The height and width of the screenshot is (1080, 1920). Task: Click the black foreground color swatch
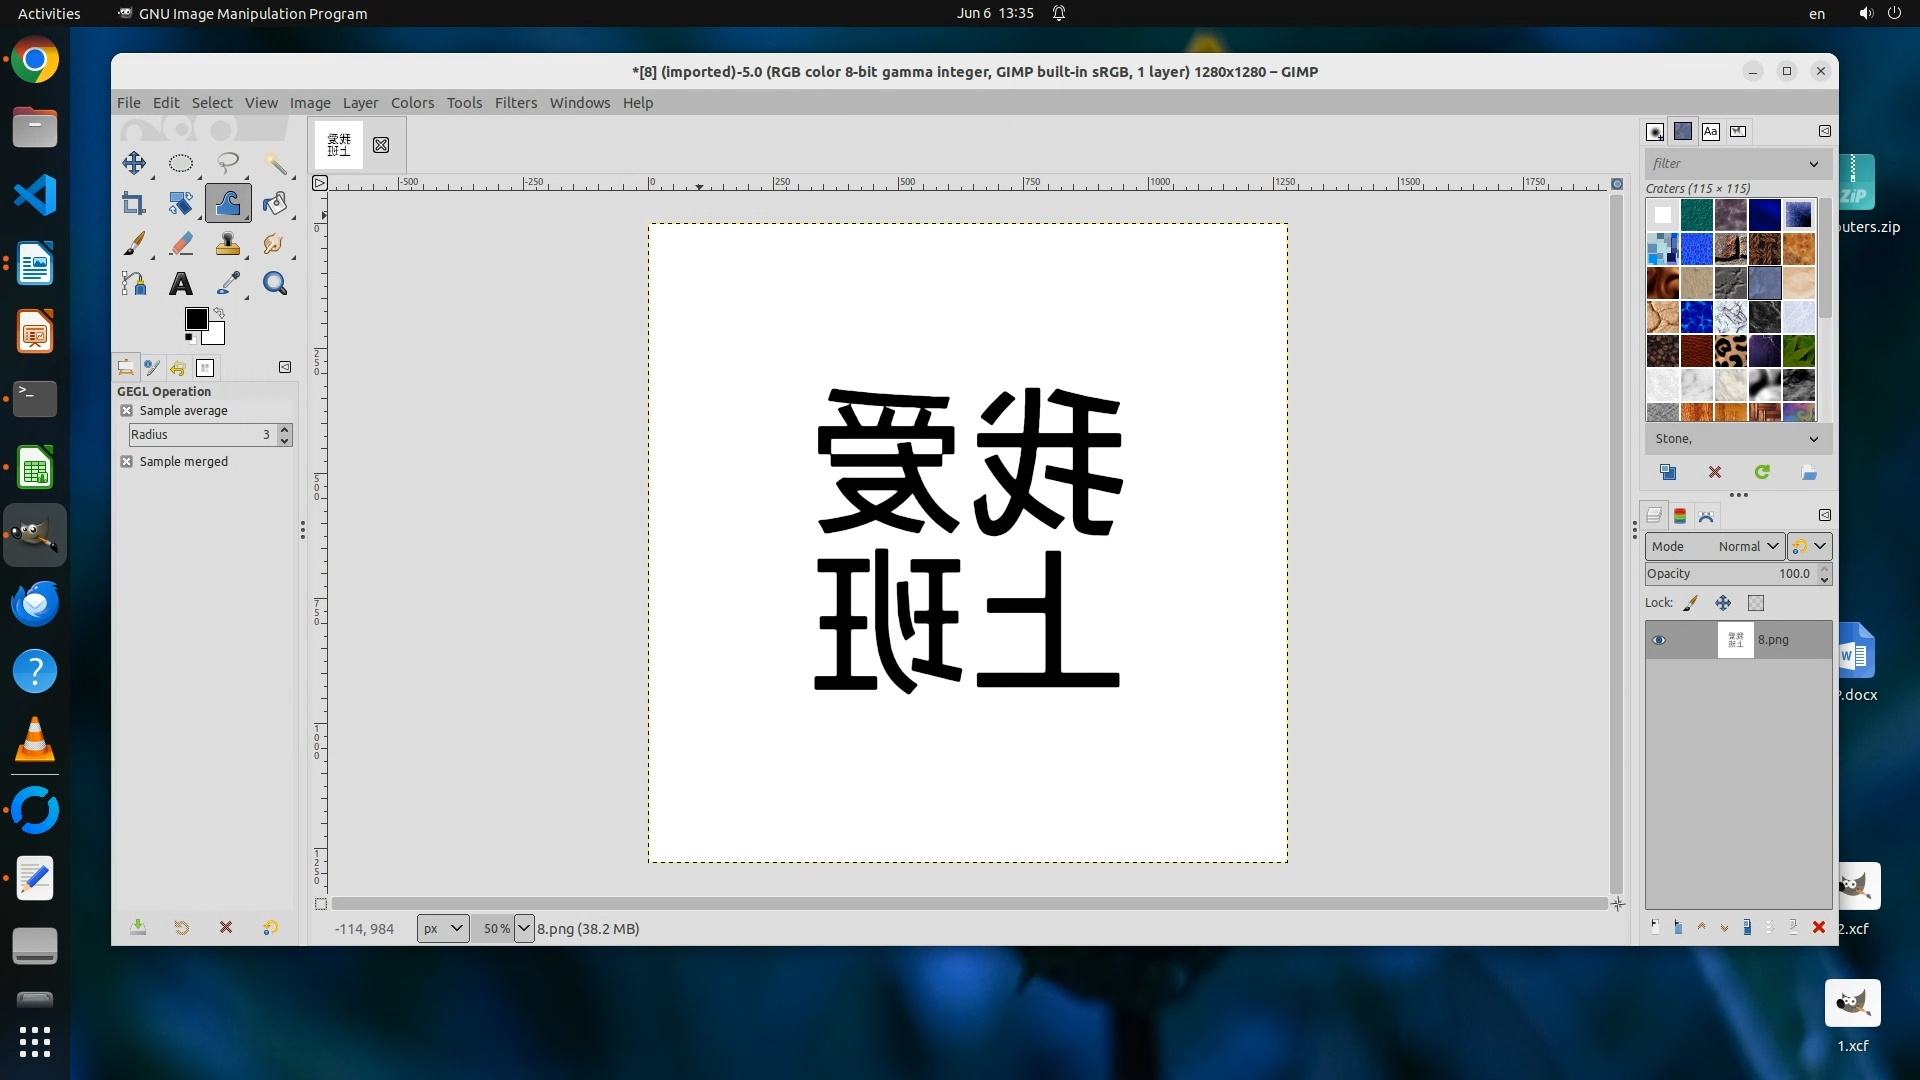click(195, 319)
